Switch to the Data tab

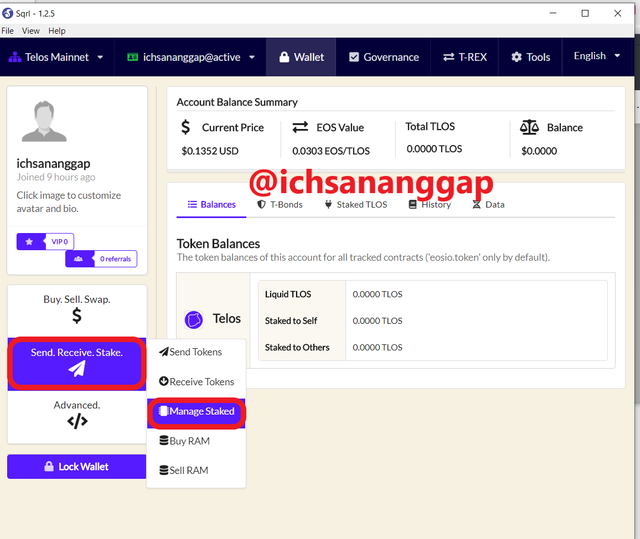[488, 204]
